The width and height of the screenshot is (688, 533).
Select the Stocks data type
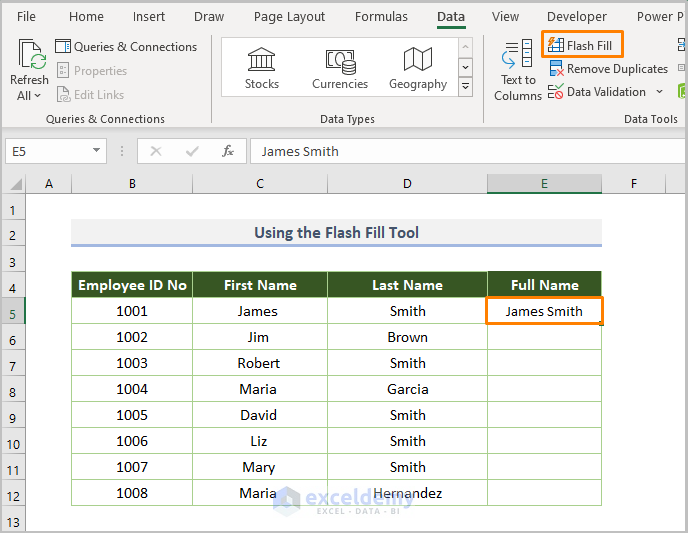click(262, 68)
